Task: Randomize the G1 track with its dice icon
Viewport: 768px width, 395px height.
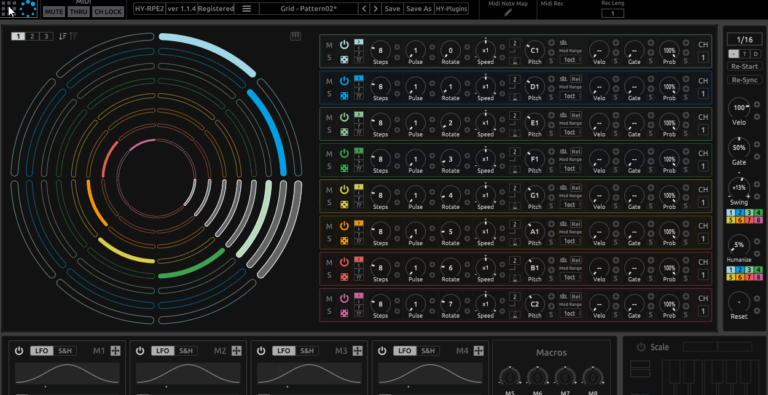Action: [x=344, y=204]
